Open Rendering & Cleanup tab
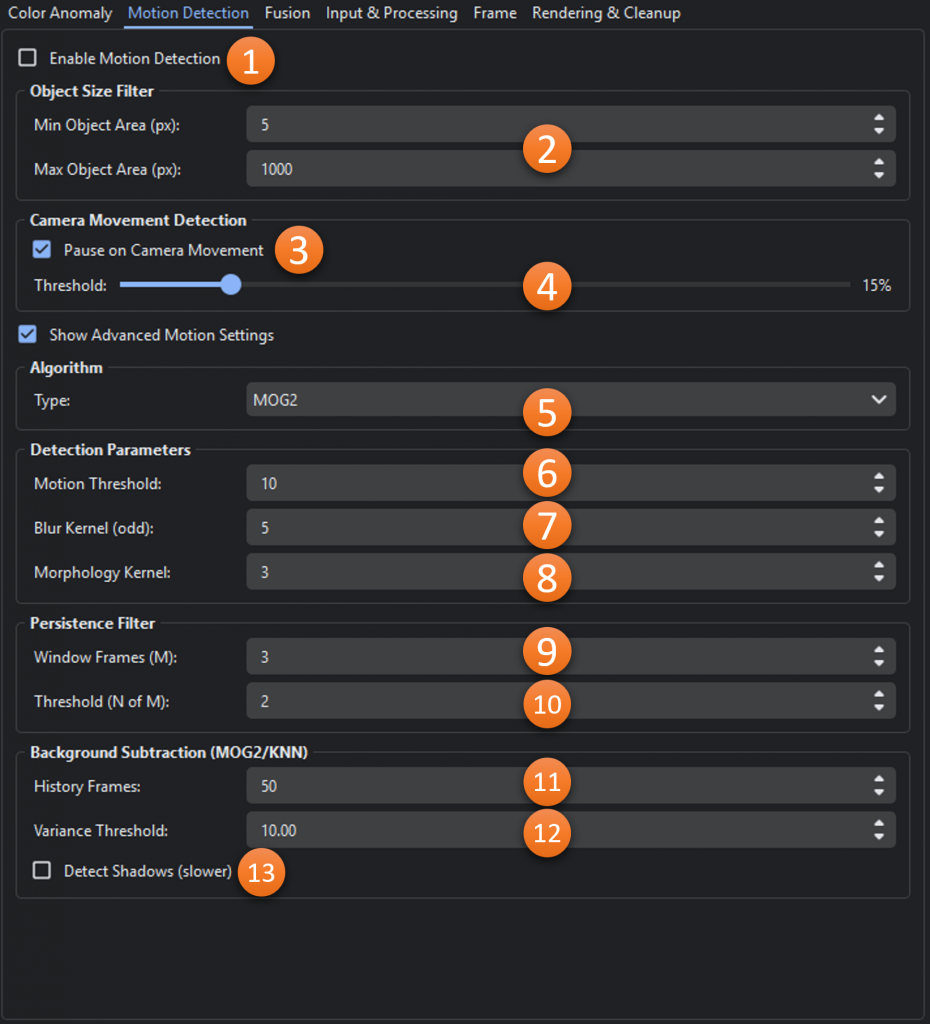The width and height of the screenshot is (930, 1024). (606, 13)
